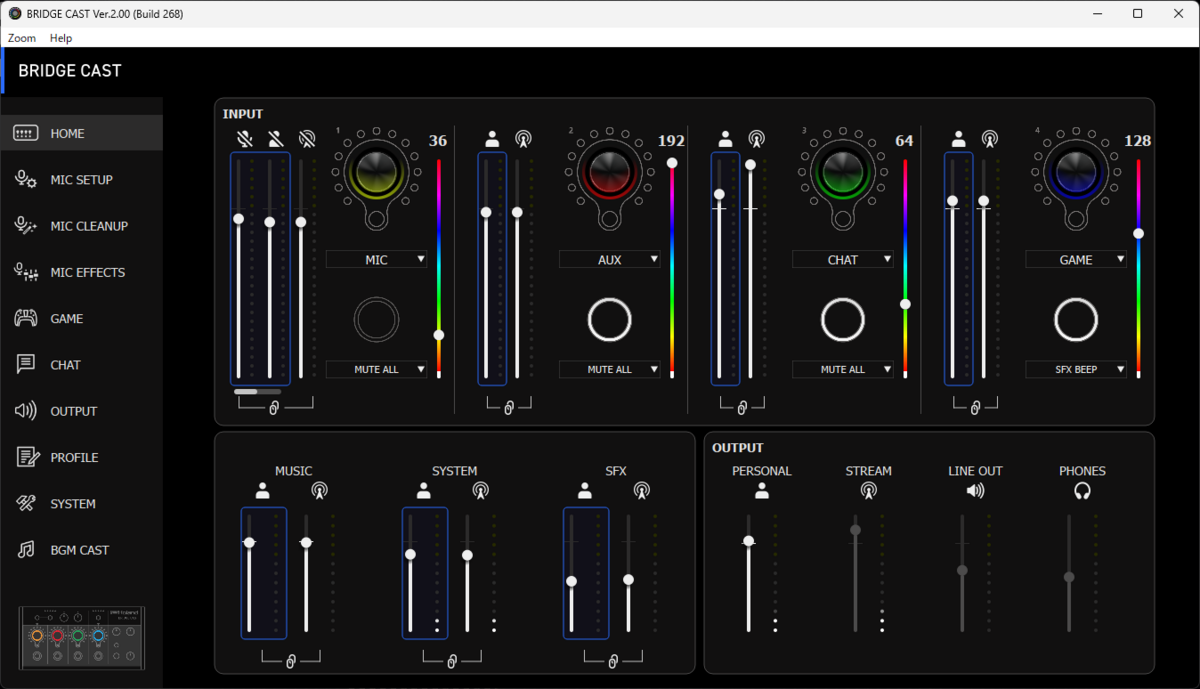Toggle the fader link under SYSTEM
Image resolution: width=1200 pixels, height=689 pixels.
click(452, 661)
